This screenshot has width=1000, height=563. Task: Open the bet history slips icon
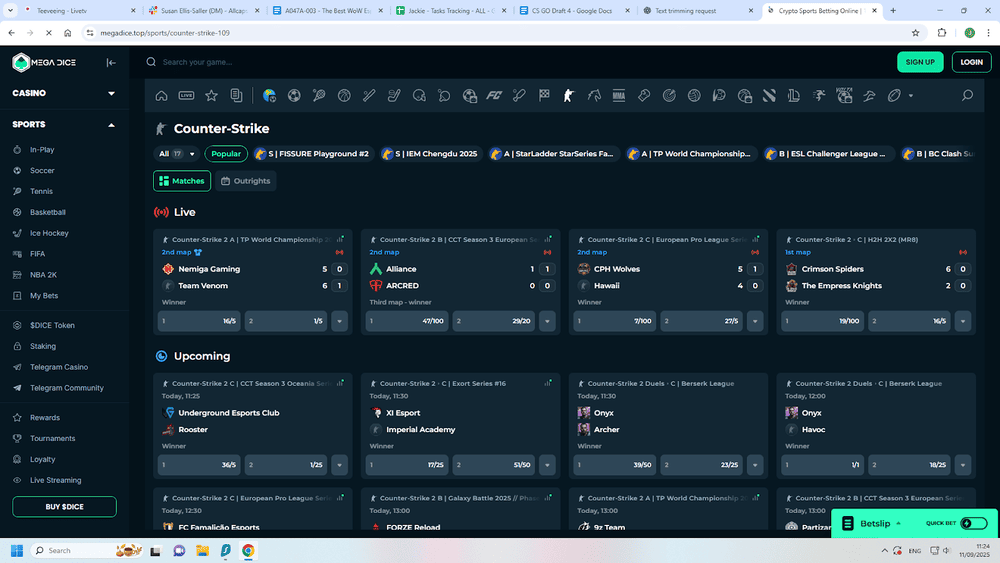(237, 96)
